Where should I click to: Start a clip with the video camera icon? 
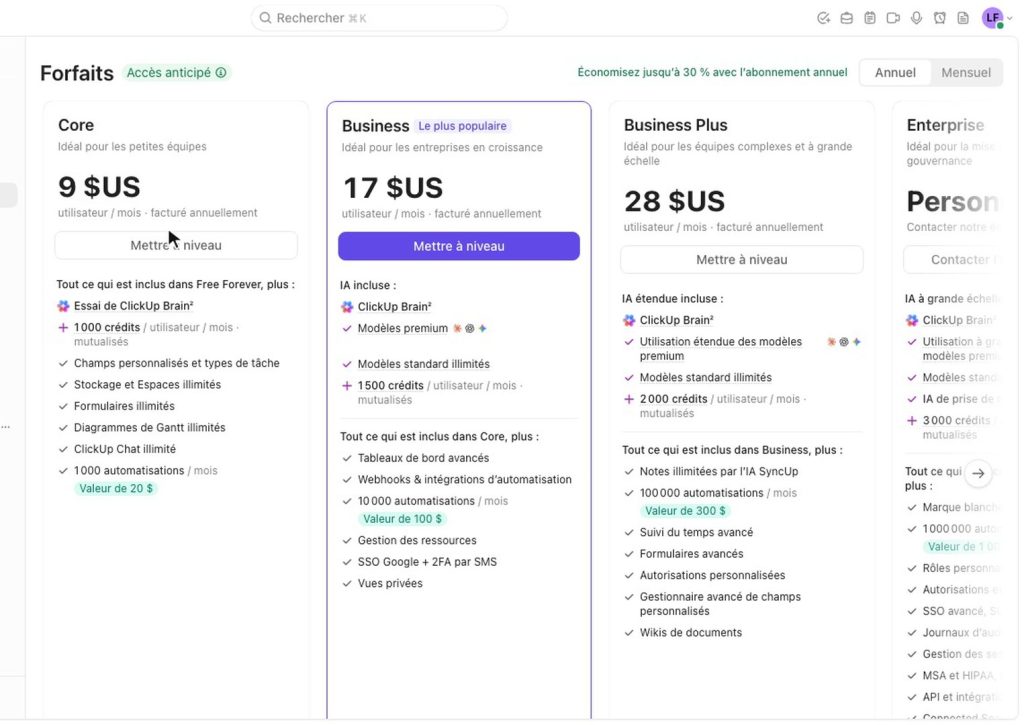[893, 18]
